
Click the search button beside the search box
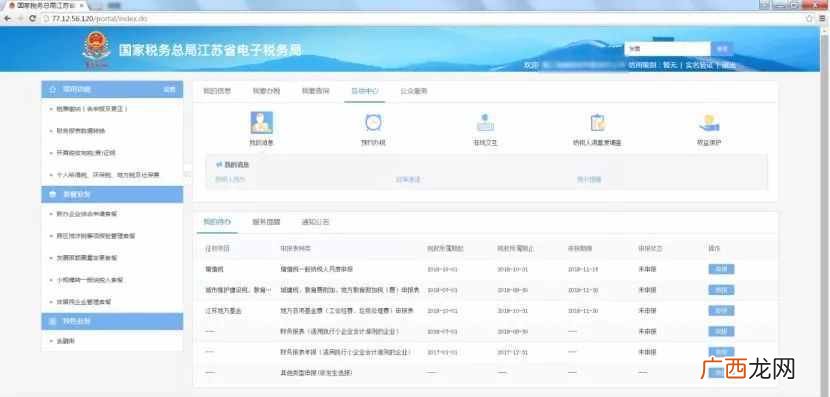click(722, 49)
